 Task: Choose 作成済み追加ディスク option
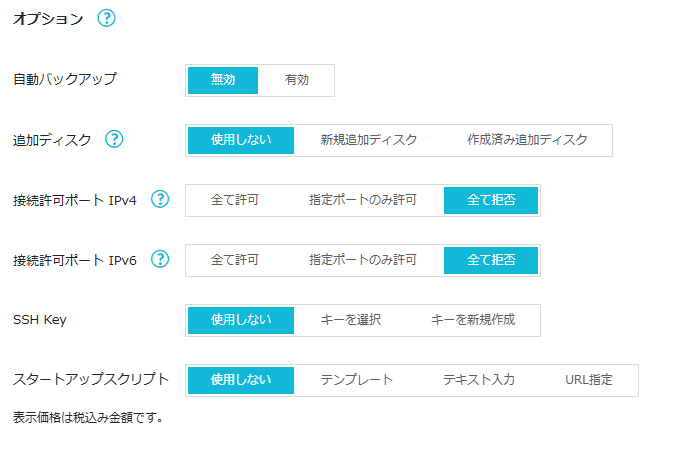pyautogui.click(x=527, y=140)
